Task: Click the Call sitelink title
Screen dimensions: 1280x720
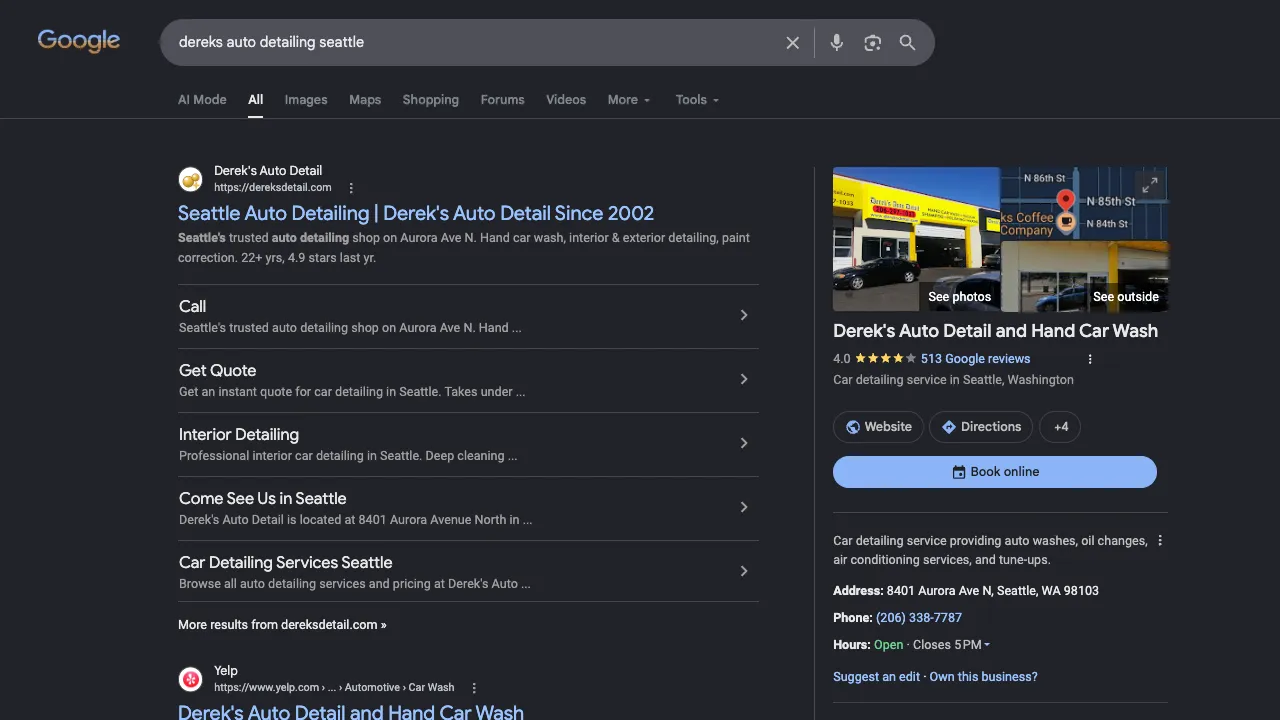Action: 192,307
